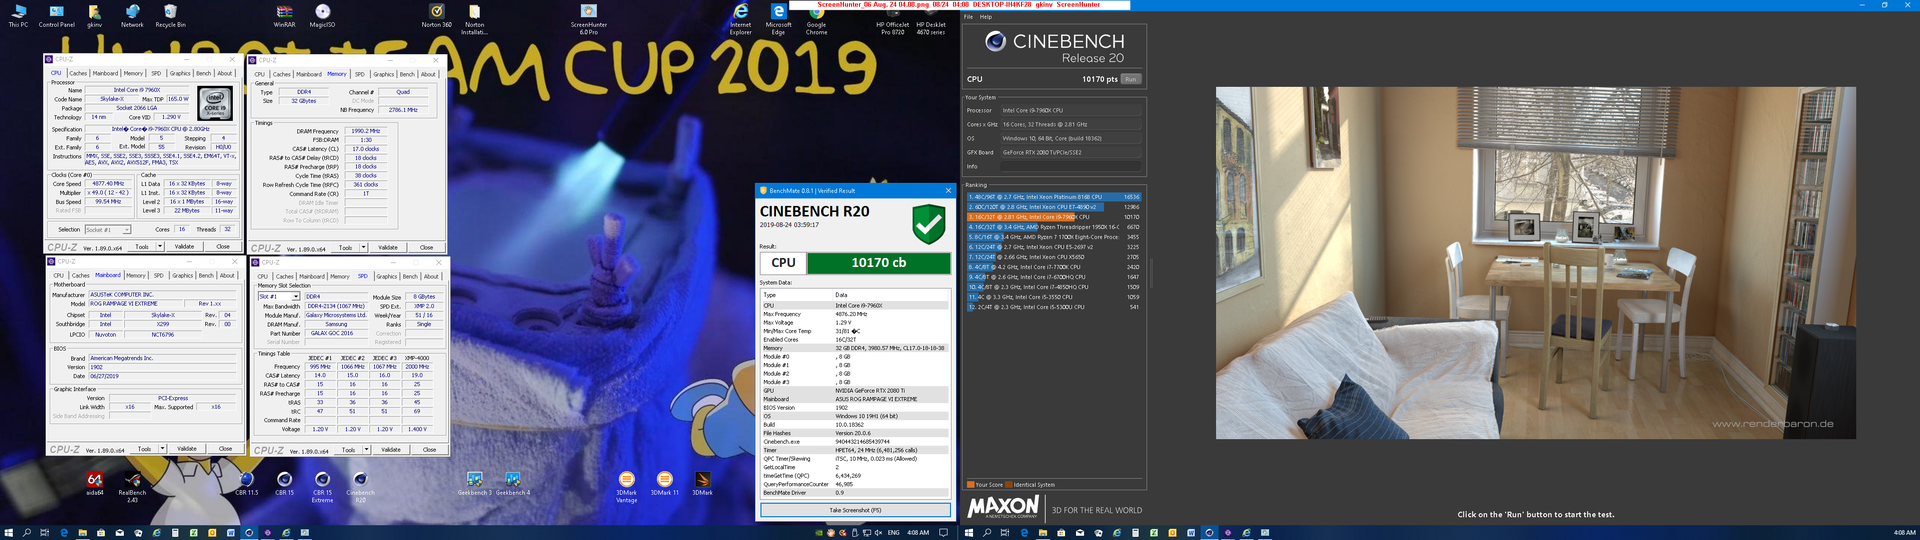The height and width of the screenshot is (540, 1920).
Task: Select ranking row Intel Xeon CPU E7-4890 v2
Action: tap(1053, 207)
